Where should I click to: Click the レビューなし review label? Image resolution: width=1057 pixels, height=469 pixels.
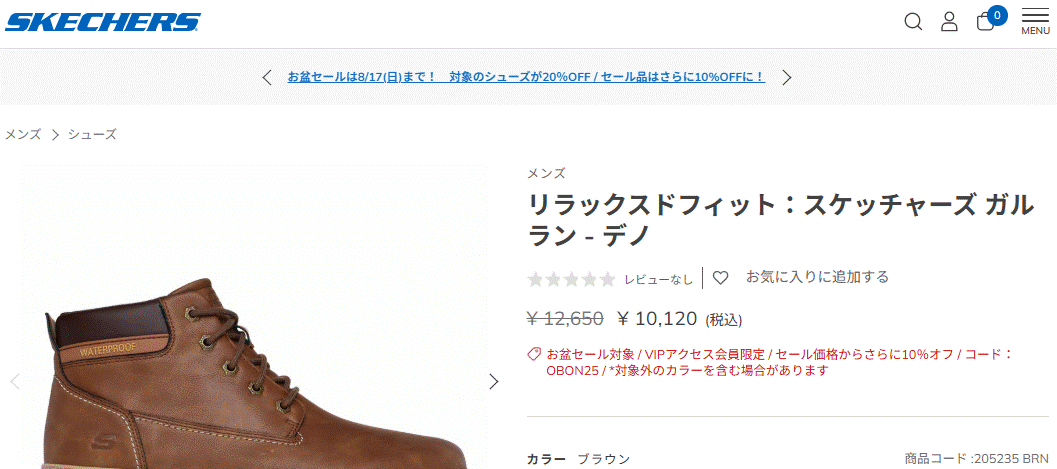pyautogui.click(x=659, y=279)
